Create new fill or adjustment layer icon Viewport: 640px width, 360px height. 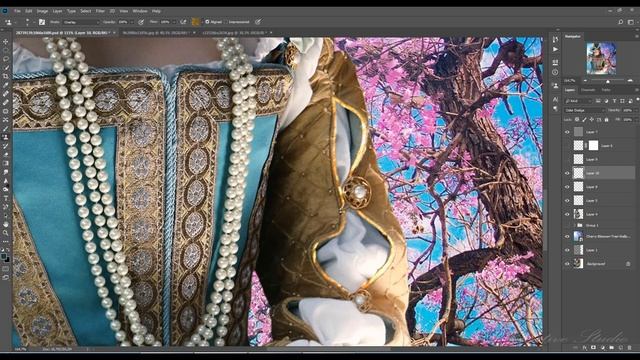point(602,348)
